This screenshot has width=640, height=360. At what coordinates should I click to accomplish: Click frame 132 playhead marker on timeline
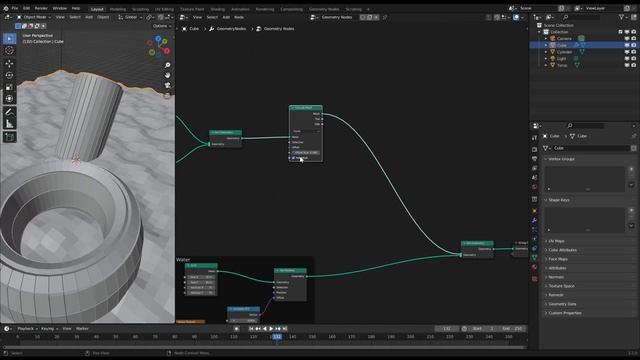(x=277, y=337)
